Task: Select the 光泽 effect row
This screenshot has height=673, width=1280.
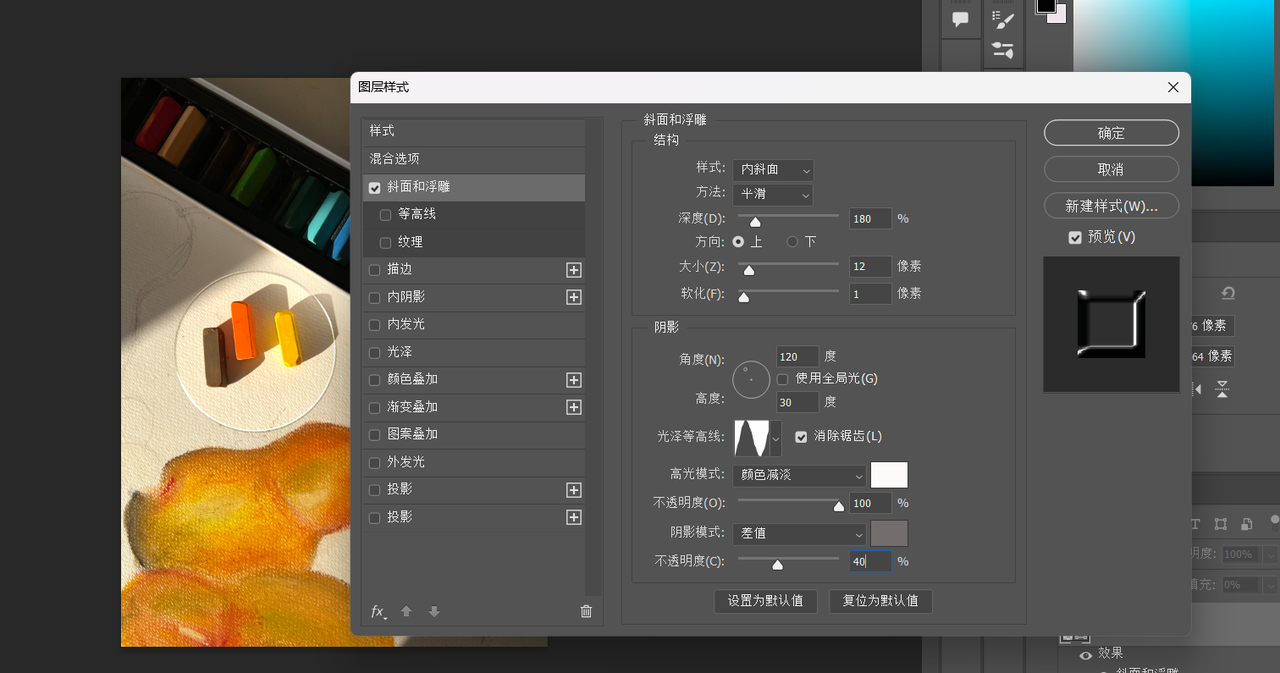Action: pyautogui.click(x=474, y=352)
